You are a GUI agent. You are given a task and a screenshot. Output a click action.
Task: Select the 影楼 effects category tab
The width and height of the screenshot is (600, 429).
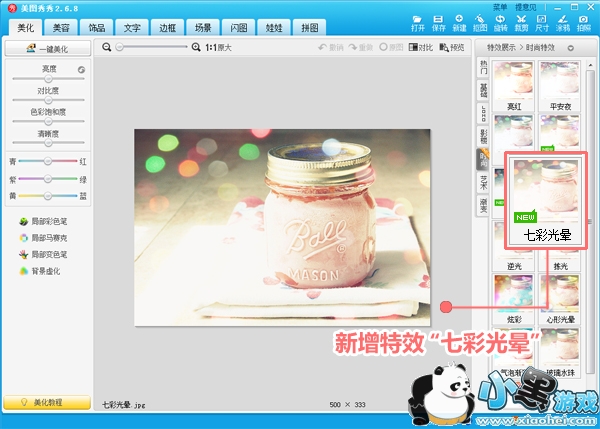[483, 136]
